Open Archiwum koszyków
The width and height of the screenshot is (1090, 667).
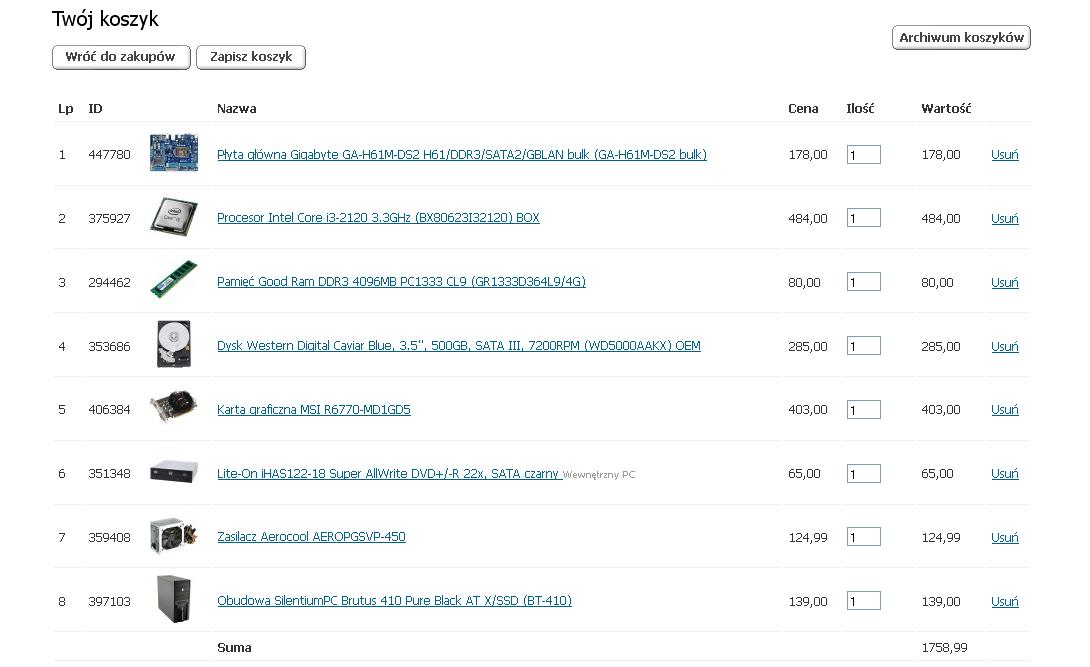pyautogui.click(x=961, y=38)
